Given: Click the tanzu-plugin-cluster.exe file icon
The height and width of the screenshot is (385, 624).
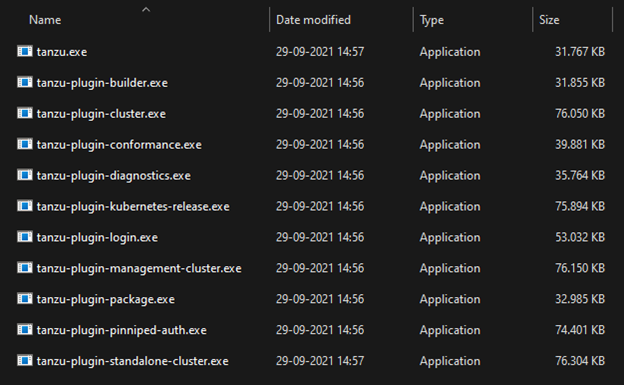Looking at the screenshot, I should [x=25, y=113].
